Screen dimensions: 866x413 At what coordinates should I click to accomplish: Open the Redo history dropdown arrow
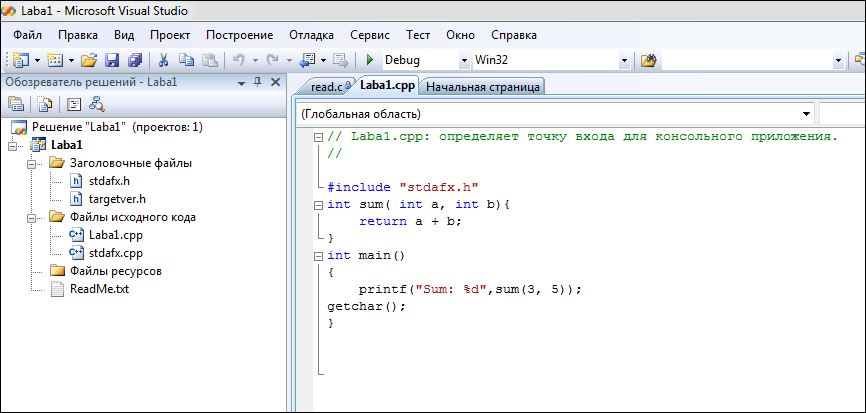(x=289, y=60)
